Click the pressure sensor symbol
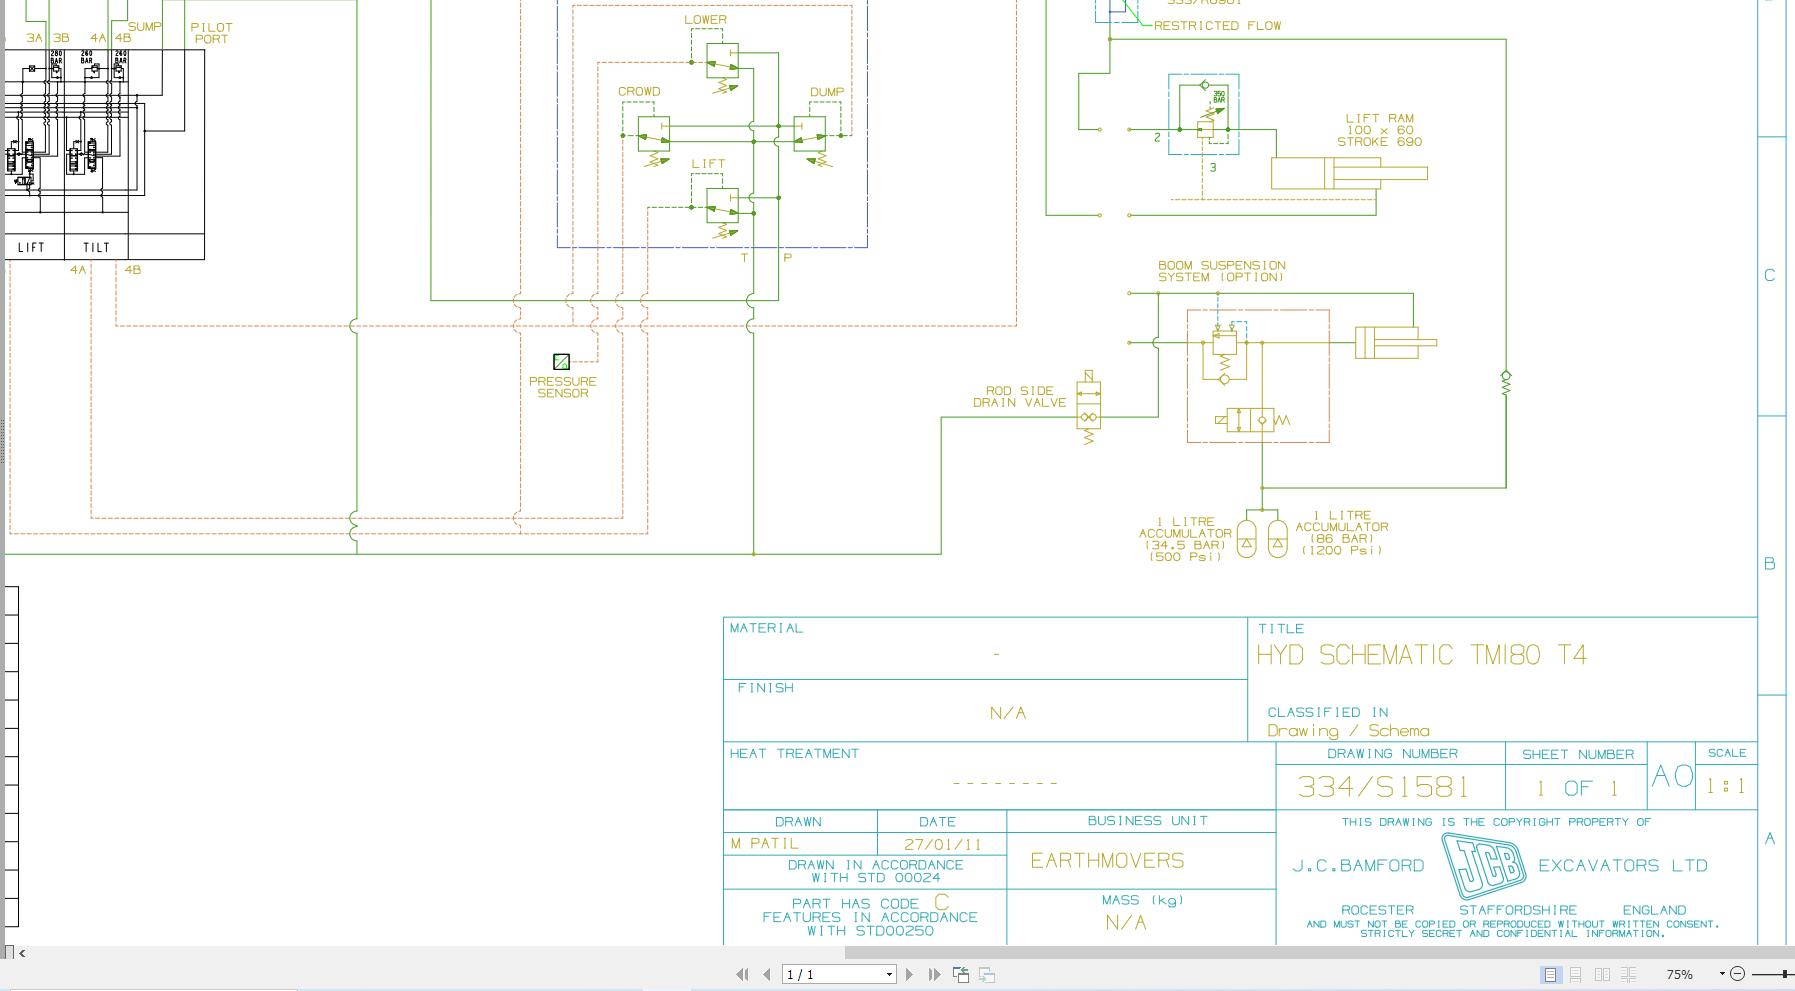 click(561, 362)
